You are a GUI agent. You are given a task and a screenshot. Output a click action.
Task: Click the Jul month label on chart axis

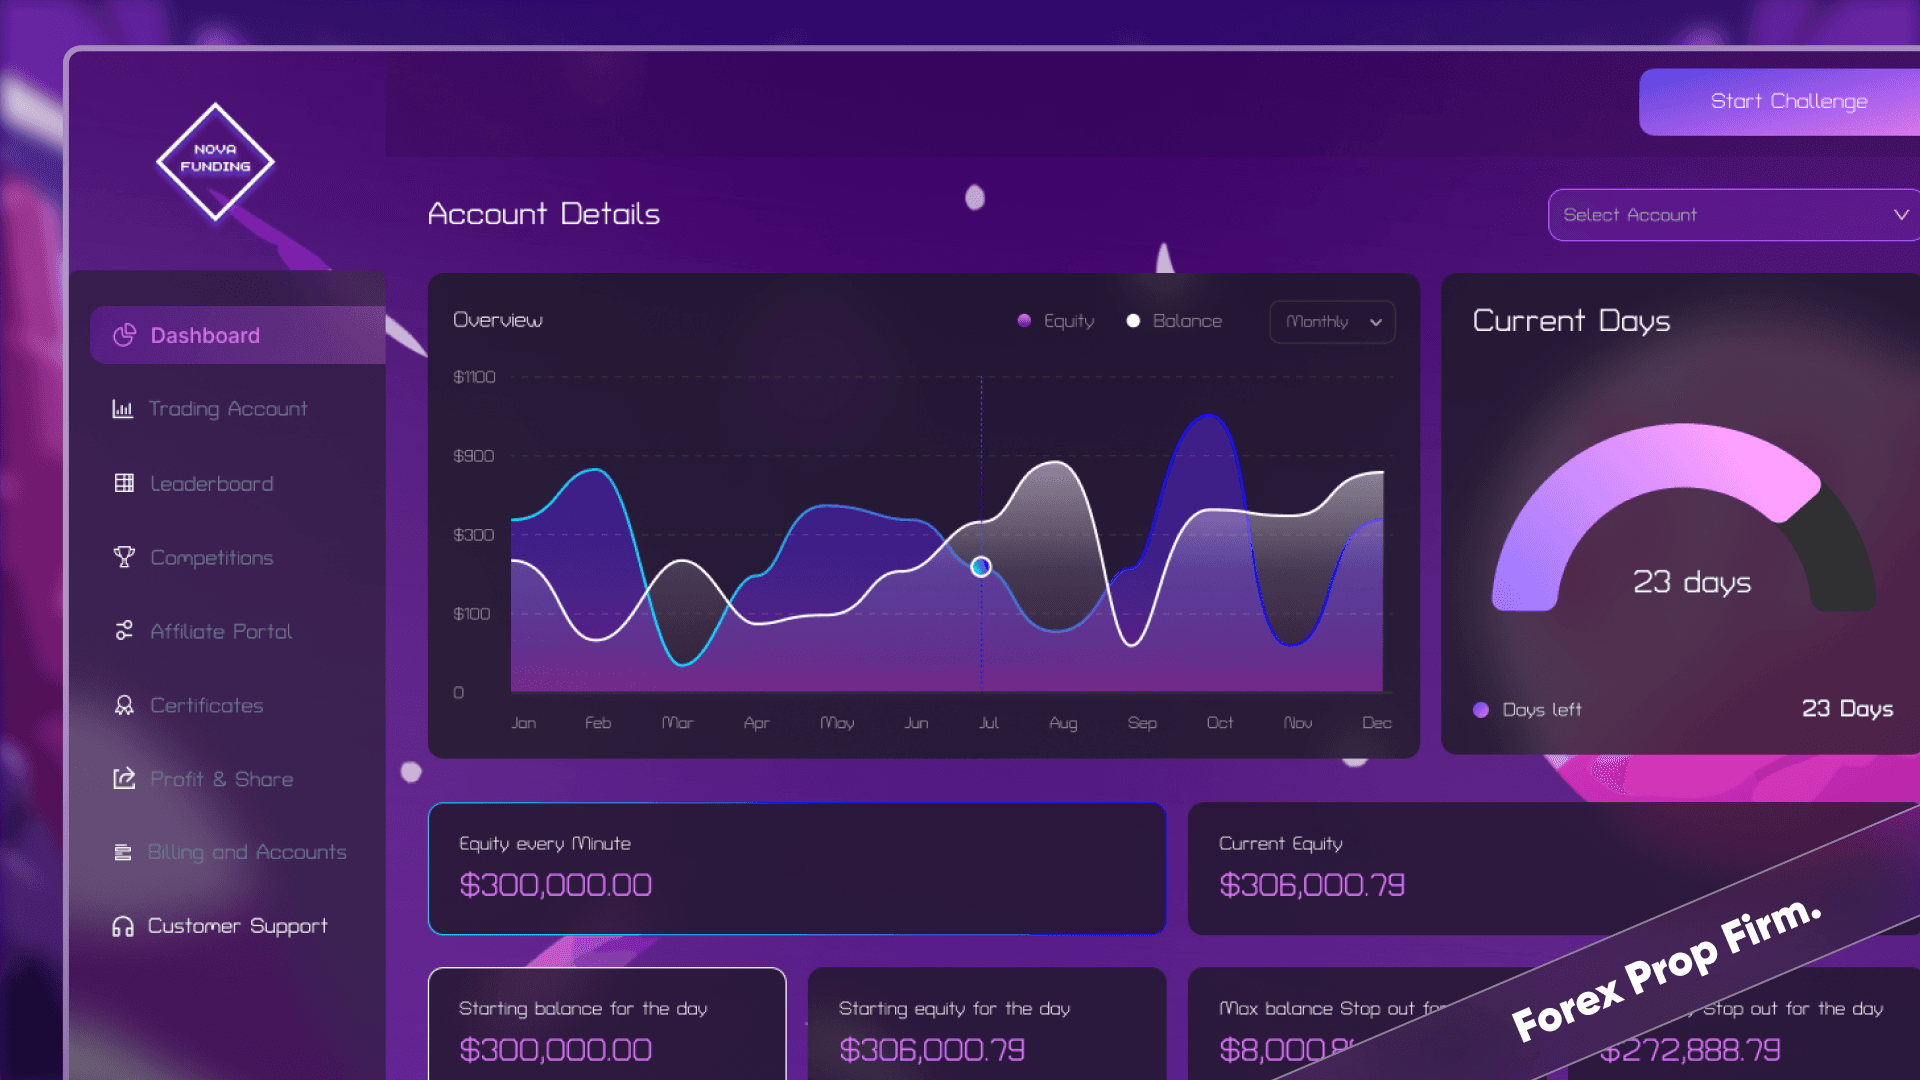point(989,723)
